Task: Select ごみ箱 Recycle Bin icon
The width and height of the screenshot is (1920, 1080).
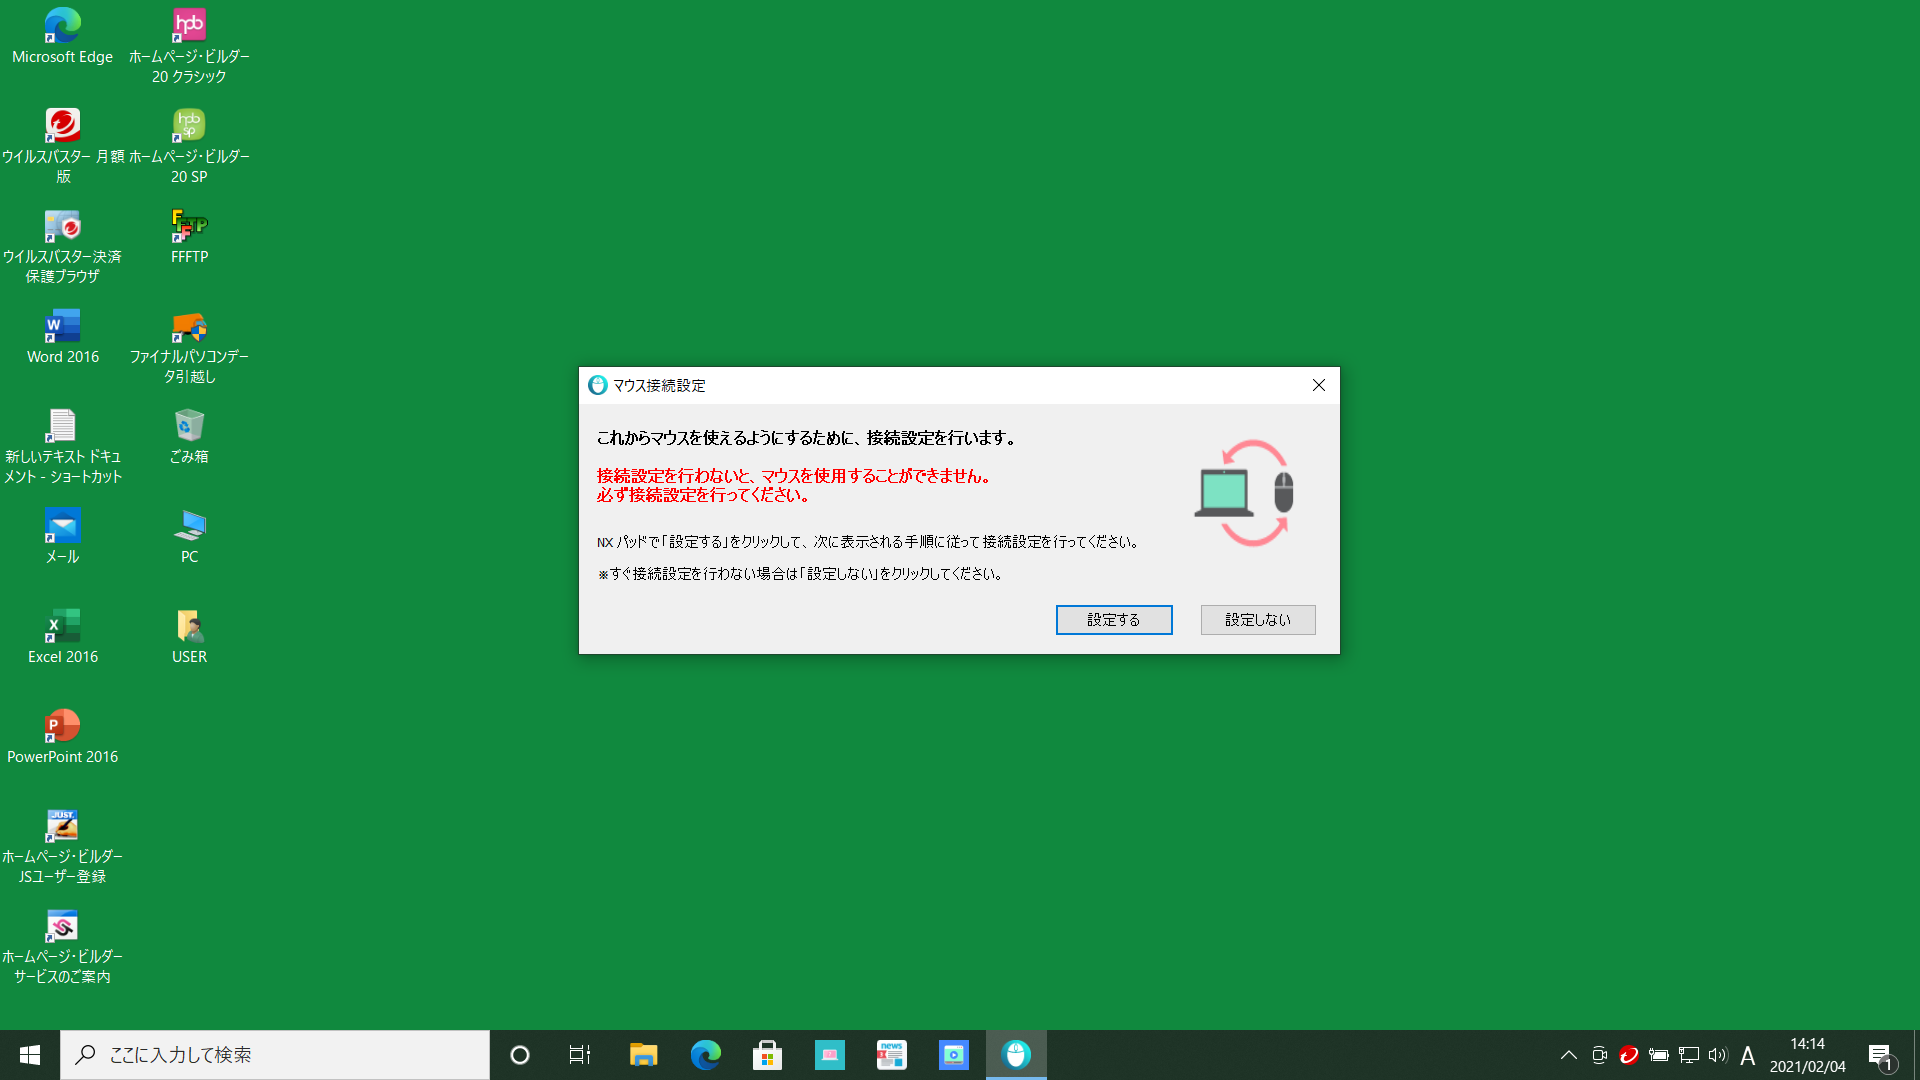Action: [x=189, y=425]
